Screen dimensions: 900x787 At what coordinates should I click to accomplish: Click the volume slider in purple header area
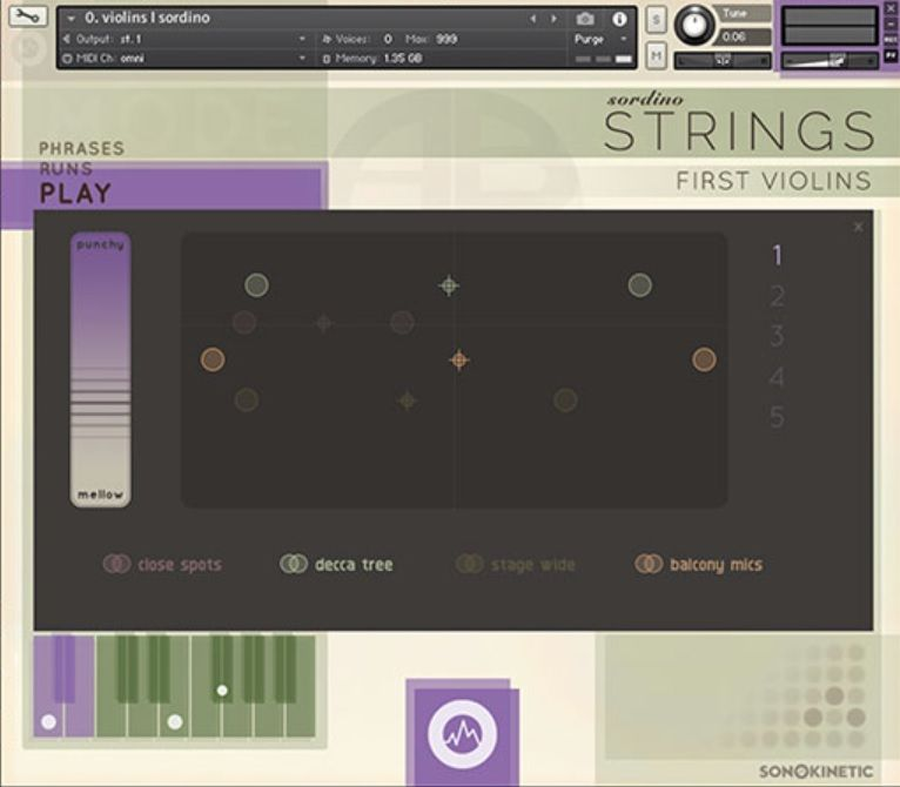830,60
